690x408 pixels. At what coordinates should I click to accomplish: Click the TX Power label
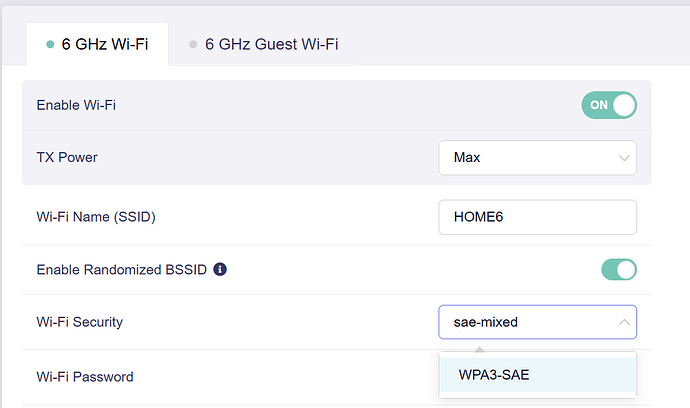pyautogui.click(x=67, y=158)
